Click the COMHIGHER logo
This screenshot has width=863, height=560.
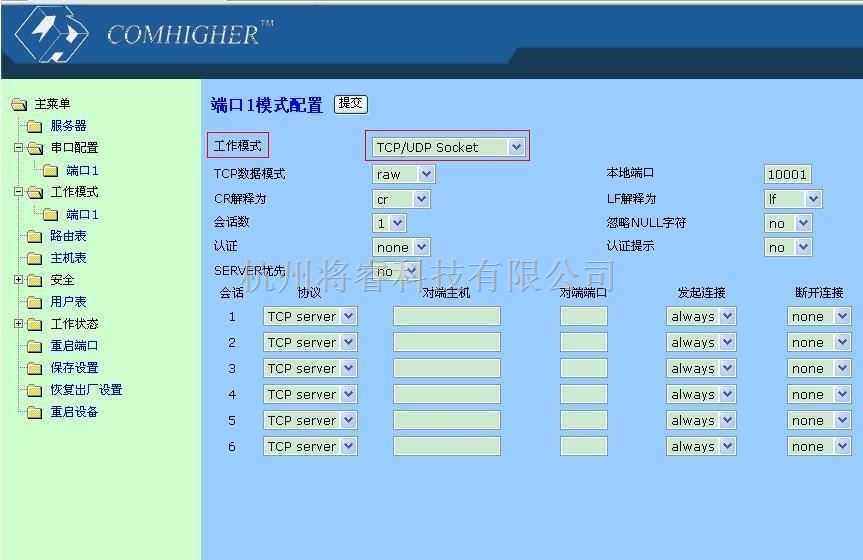144,34
